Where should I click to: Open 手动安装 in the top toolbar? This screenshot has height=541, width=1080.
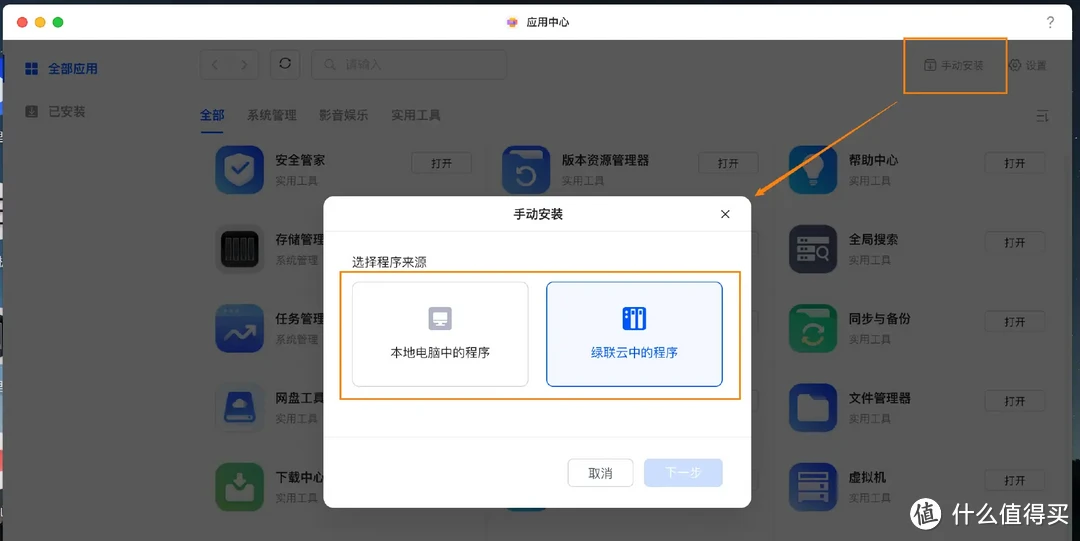[954, 65]
